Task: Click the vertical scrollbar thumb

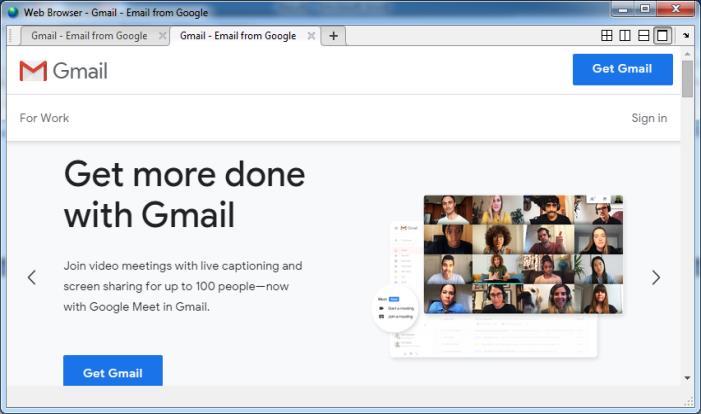Action: pos(687,78)
